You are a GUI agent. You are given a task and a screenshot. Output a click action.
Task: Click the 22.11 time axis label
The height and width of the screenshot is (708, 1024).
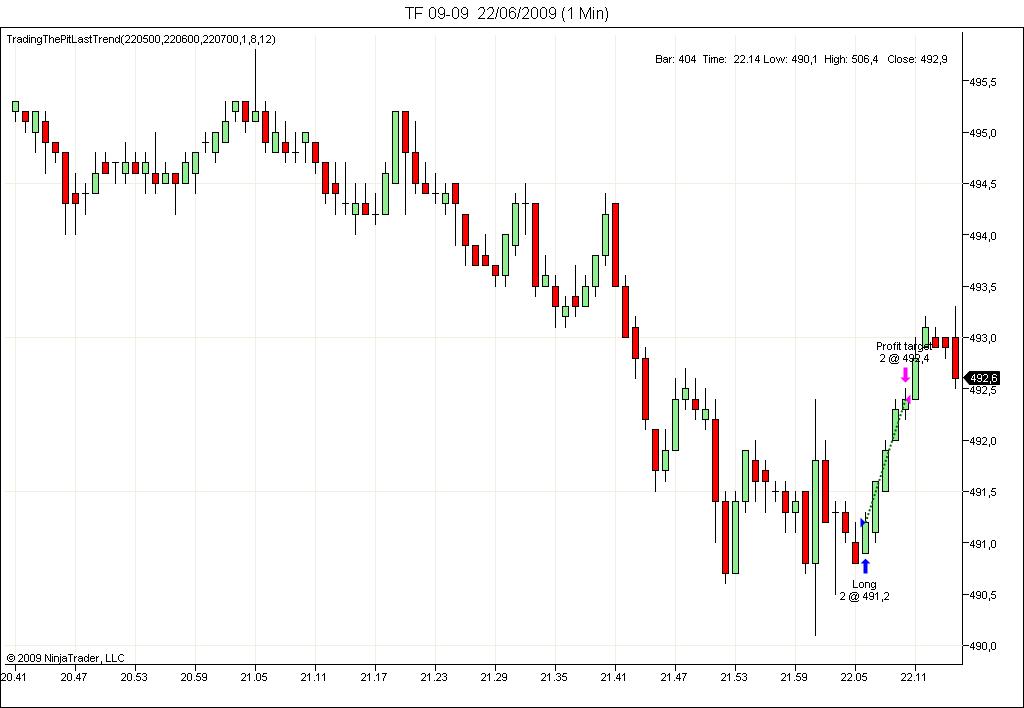coord(915,677)
